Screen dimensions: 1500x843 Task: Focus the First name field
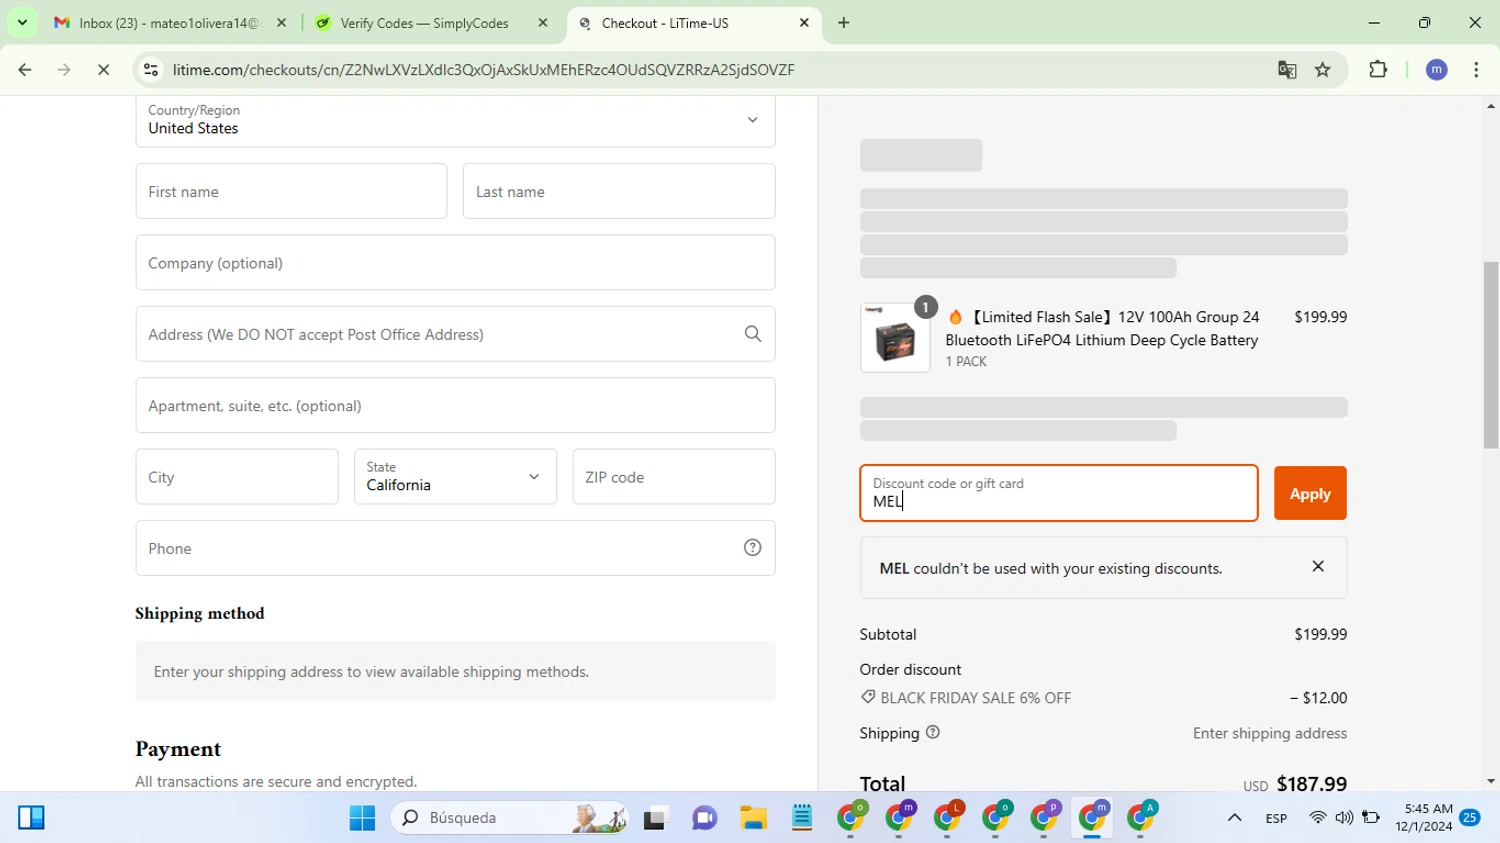click(291, 191)
